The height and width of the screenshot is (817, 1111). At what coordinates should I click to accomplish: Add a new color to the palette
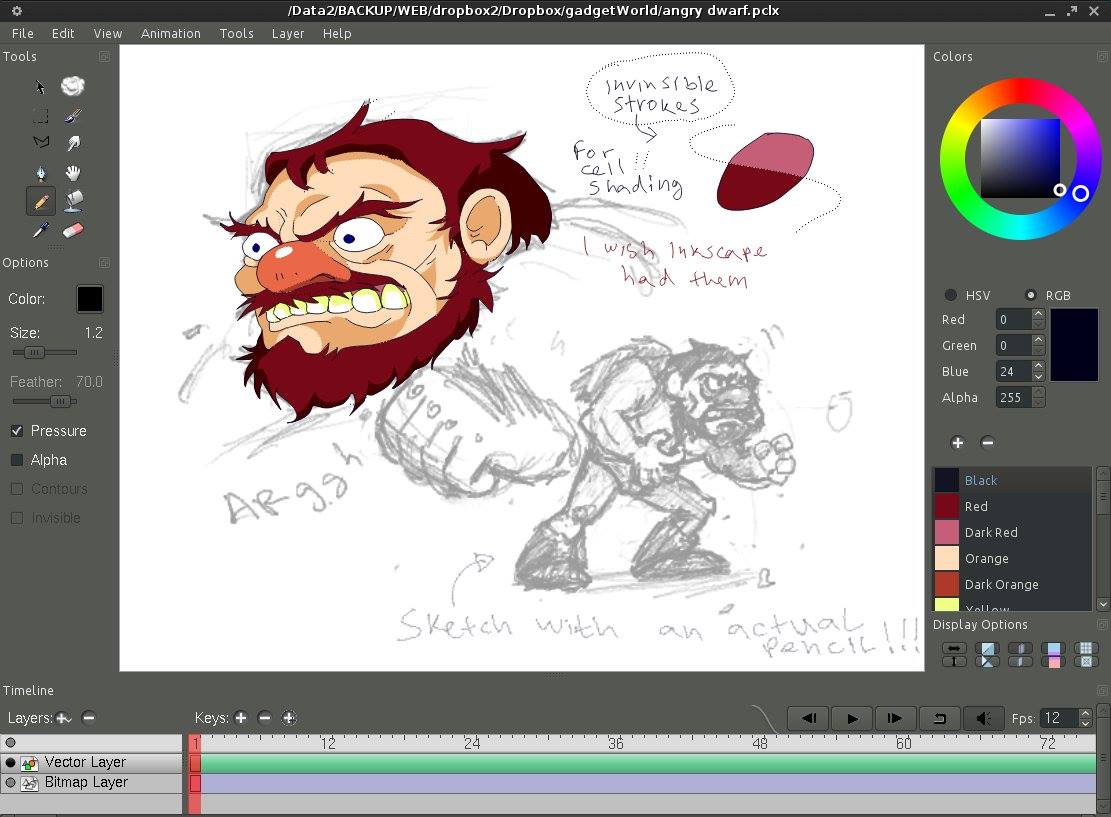[x=957, y=442]
